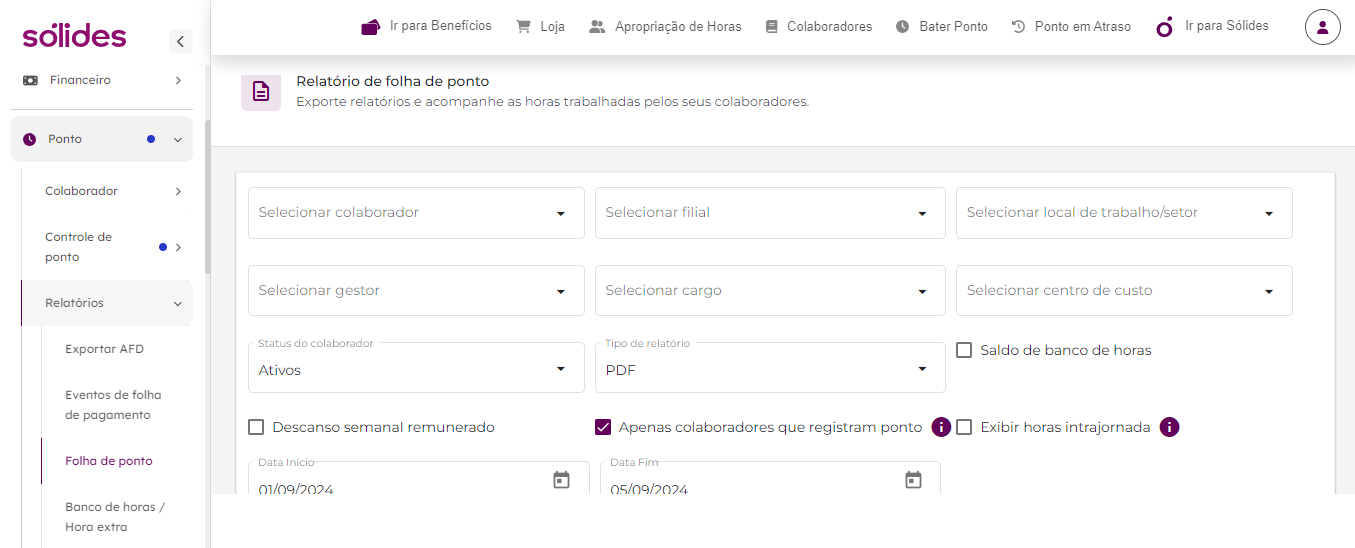Open calendar picker for Data Início
The image size is (1355, 548).
(562, 480)
